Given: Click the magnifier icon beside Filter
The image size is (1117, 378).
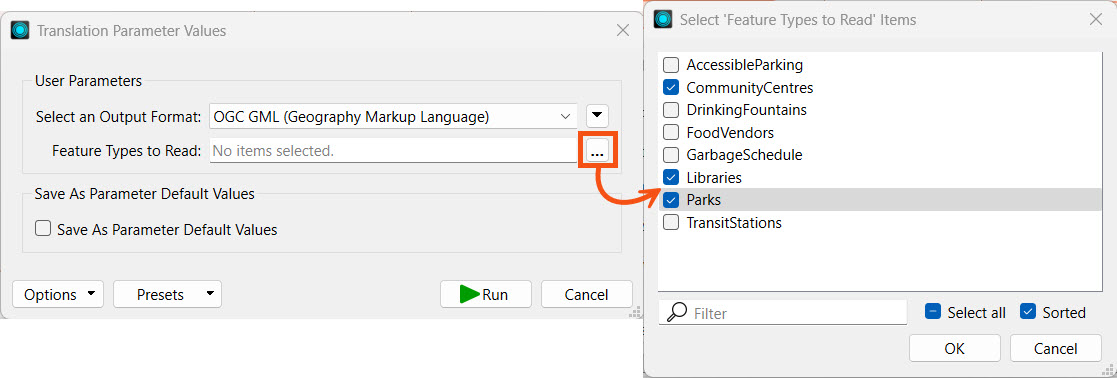Looking at the screenshot, I should tap(678, 313).
